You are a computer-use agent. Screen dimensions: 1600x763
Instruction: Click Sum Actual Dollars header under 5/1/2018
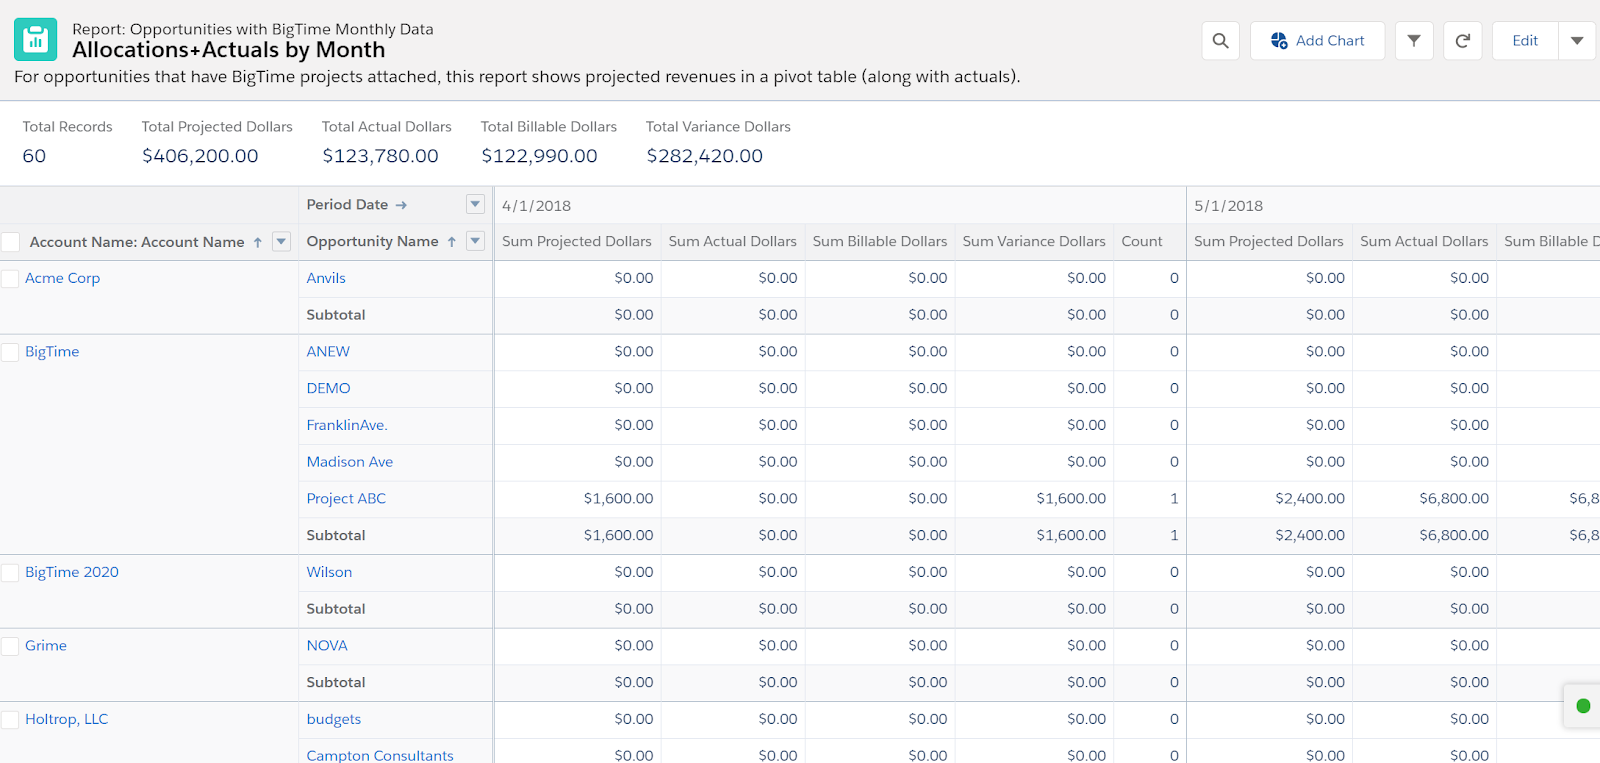[1424, 242]
